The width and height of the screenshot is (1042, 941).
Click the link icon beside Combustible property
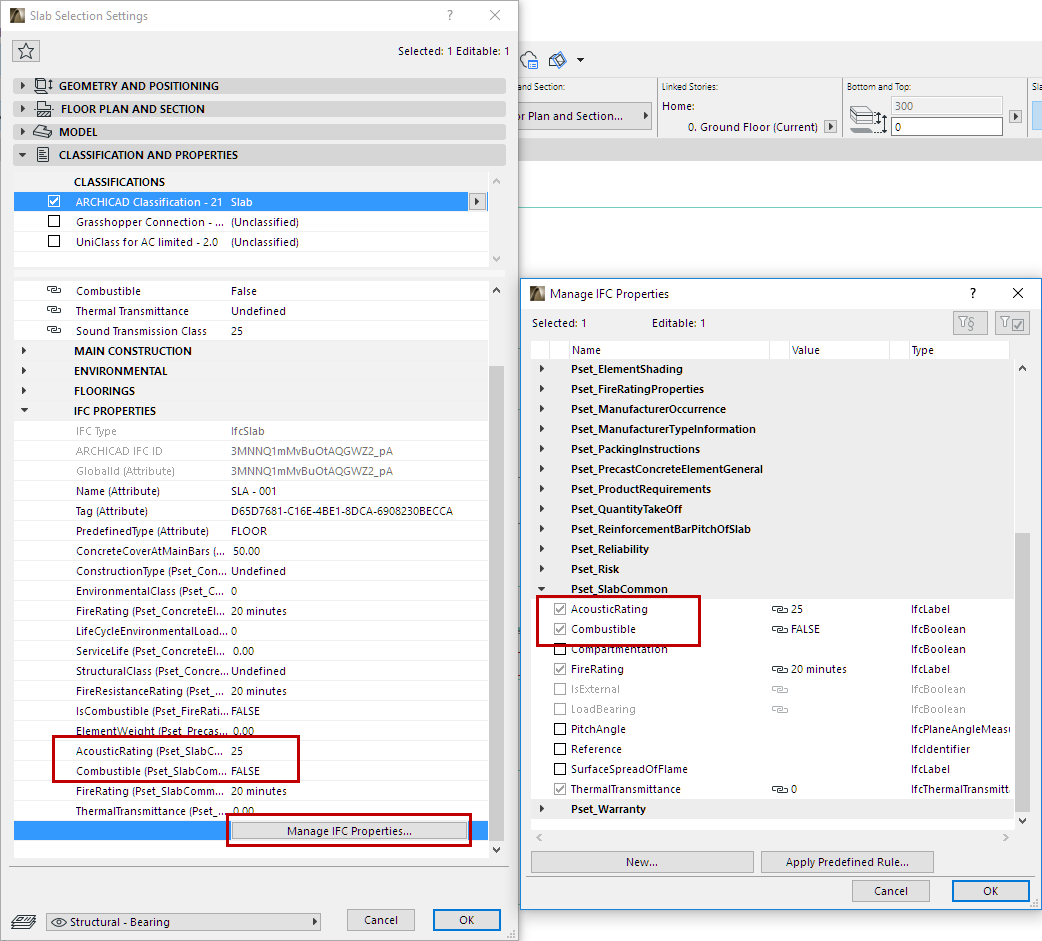54,290
